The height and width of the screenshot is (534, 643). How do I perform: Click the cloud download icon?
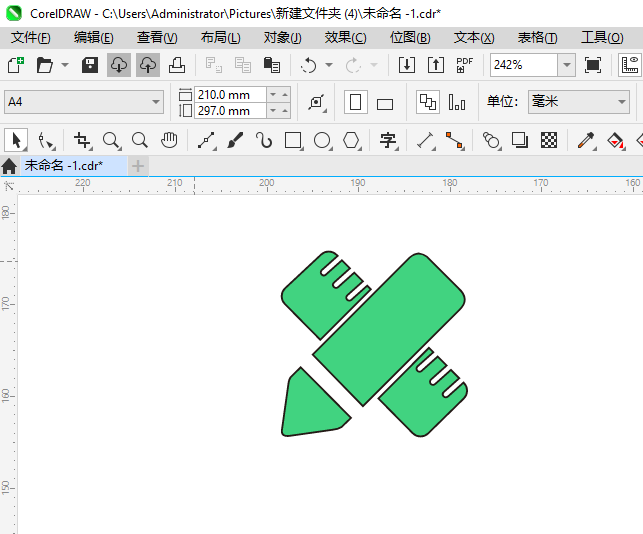[x=119, y=65]
